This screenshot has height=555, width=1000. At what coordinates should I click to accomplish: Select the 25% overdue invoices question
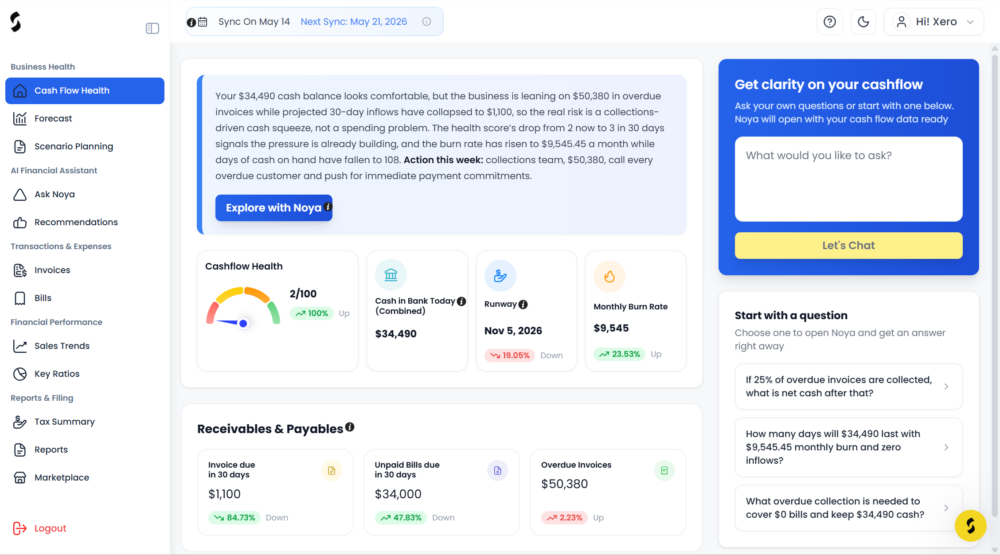click(848, 387)
